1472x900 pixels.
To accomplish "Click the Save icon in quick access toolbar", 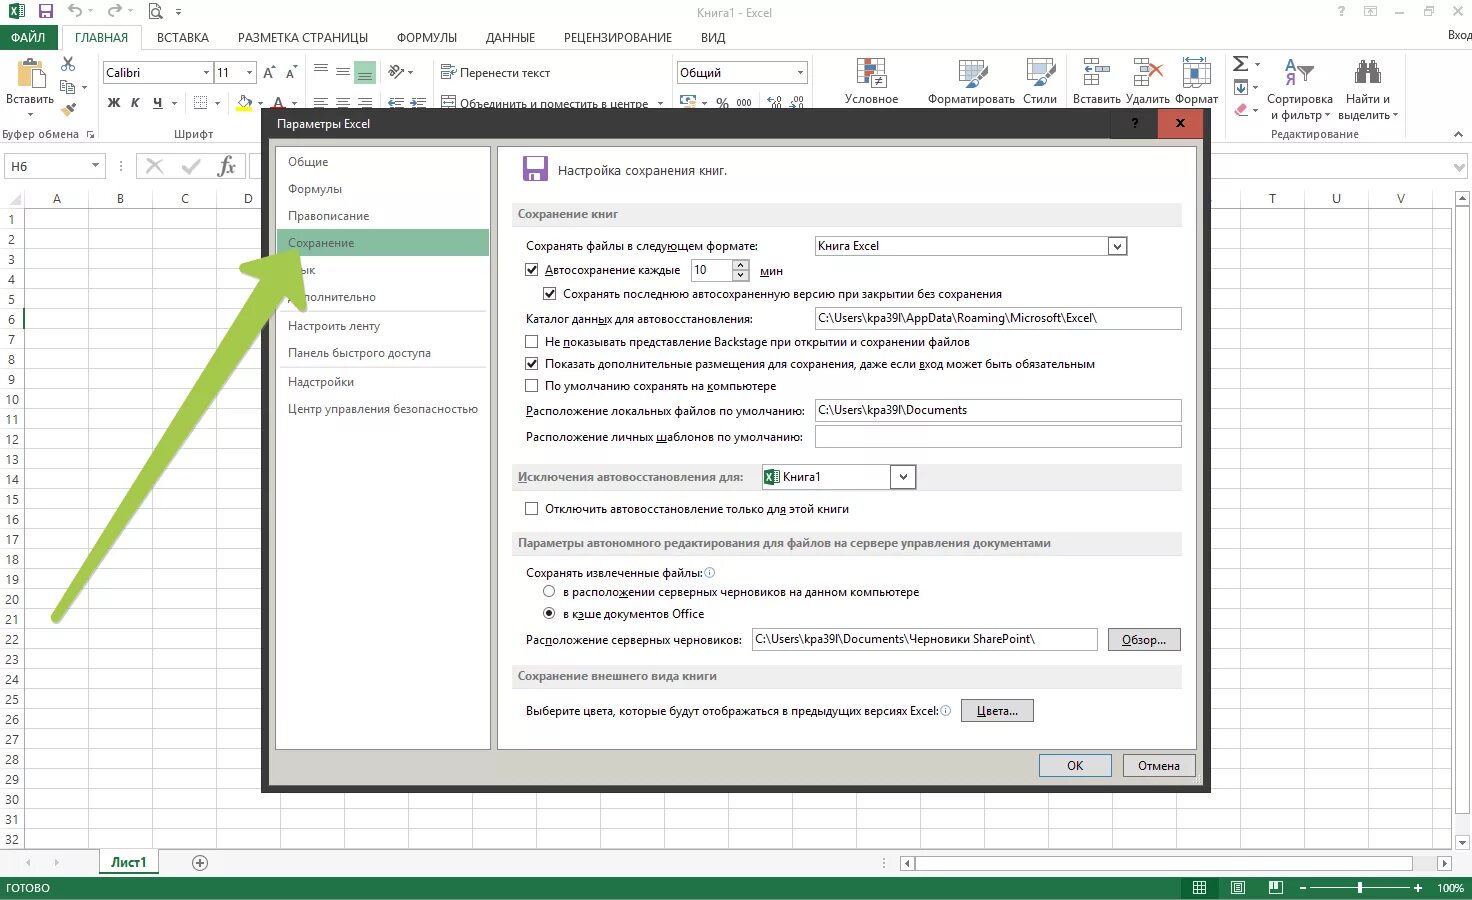I will click(x=45, y=12).
